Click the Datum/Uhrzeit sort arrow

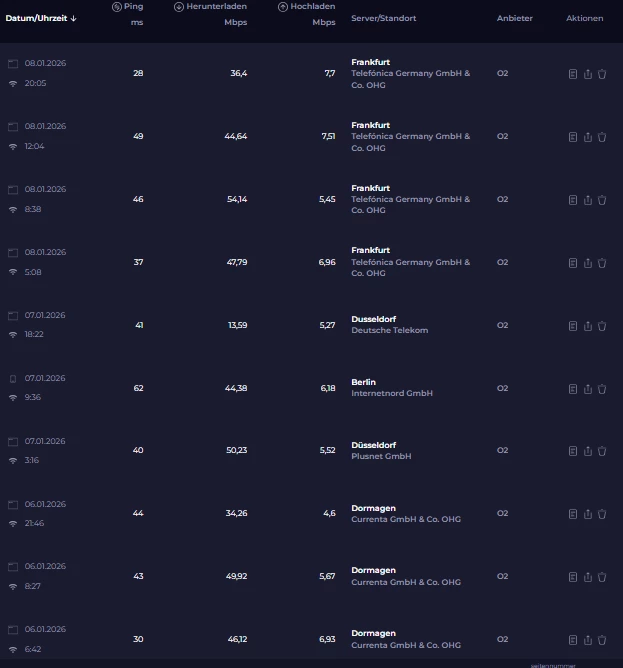click(74, 19)
